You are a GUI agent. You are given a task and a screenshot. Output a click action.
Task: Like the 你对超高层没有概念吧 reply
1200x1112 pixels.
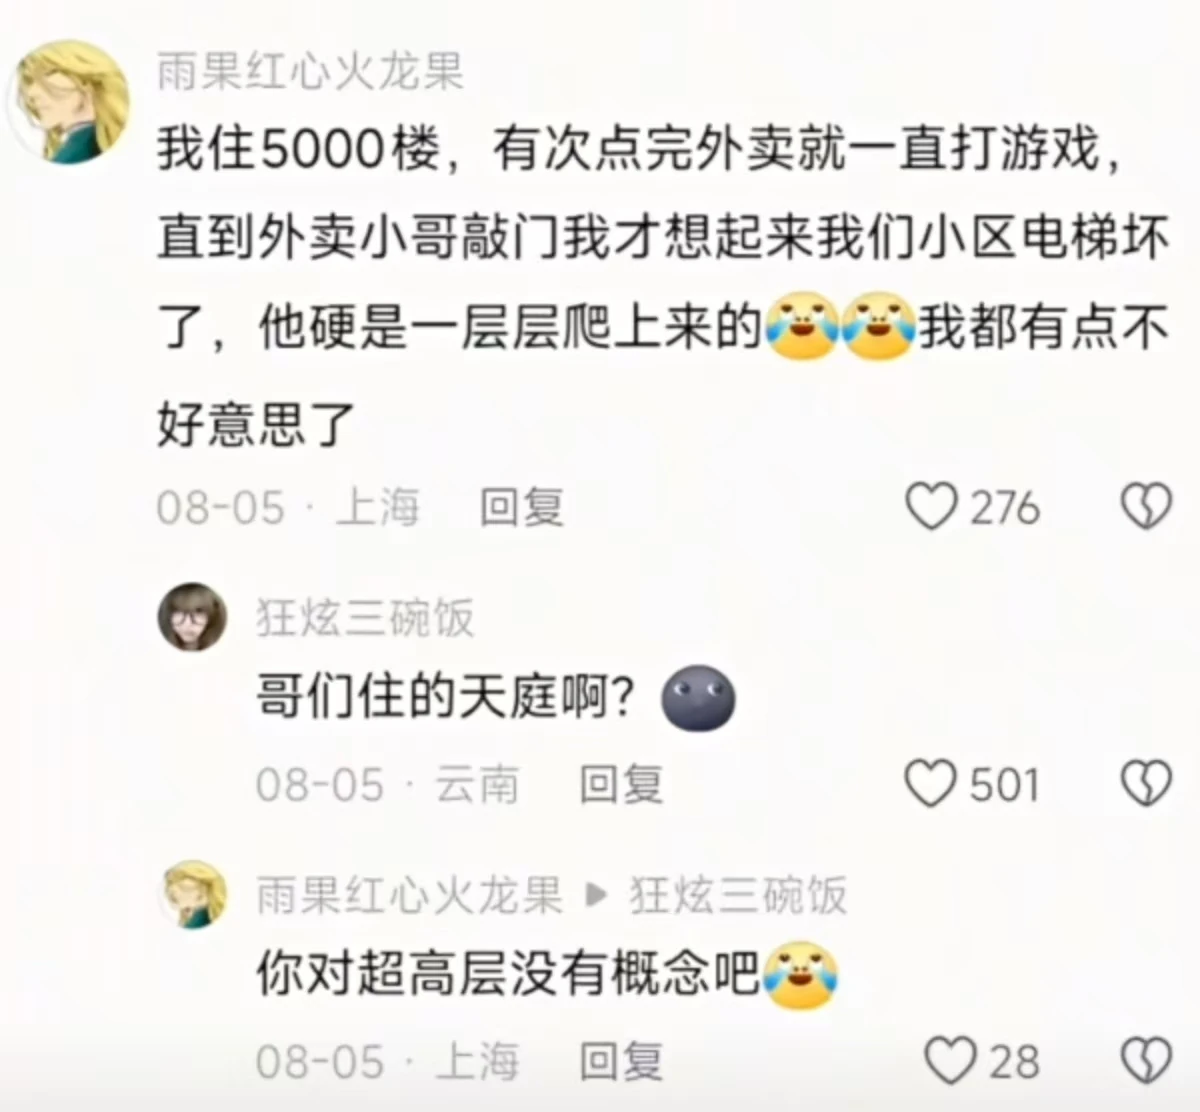click(x=950, y=1061)
